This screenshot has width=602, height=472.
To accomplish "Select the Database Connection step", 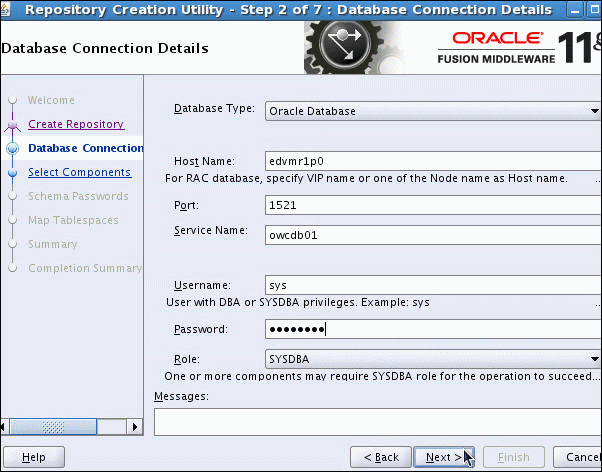I will coord(86,148).
